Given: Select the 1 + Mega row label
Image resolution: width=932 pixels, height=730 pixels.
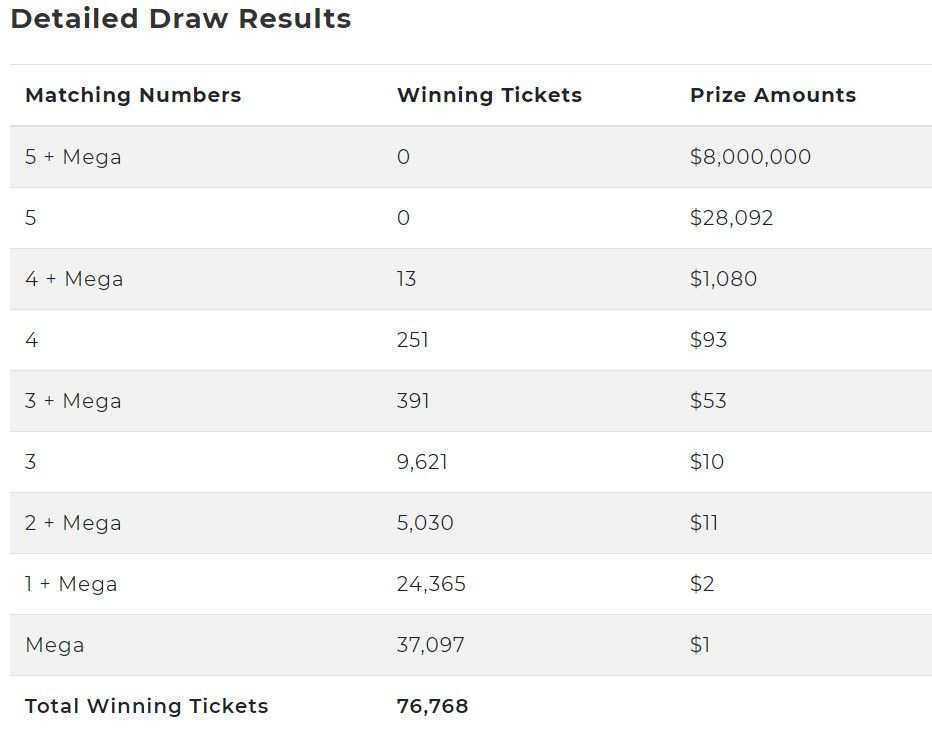Looking at the screenshot, I should (x=71, y=584).
